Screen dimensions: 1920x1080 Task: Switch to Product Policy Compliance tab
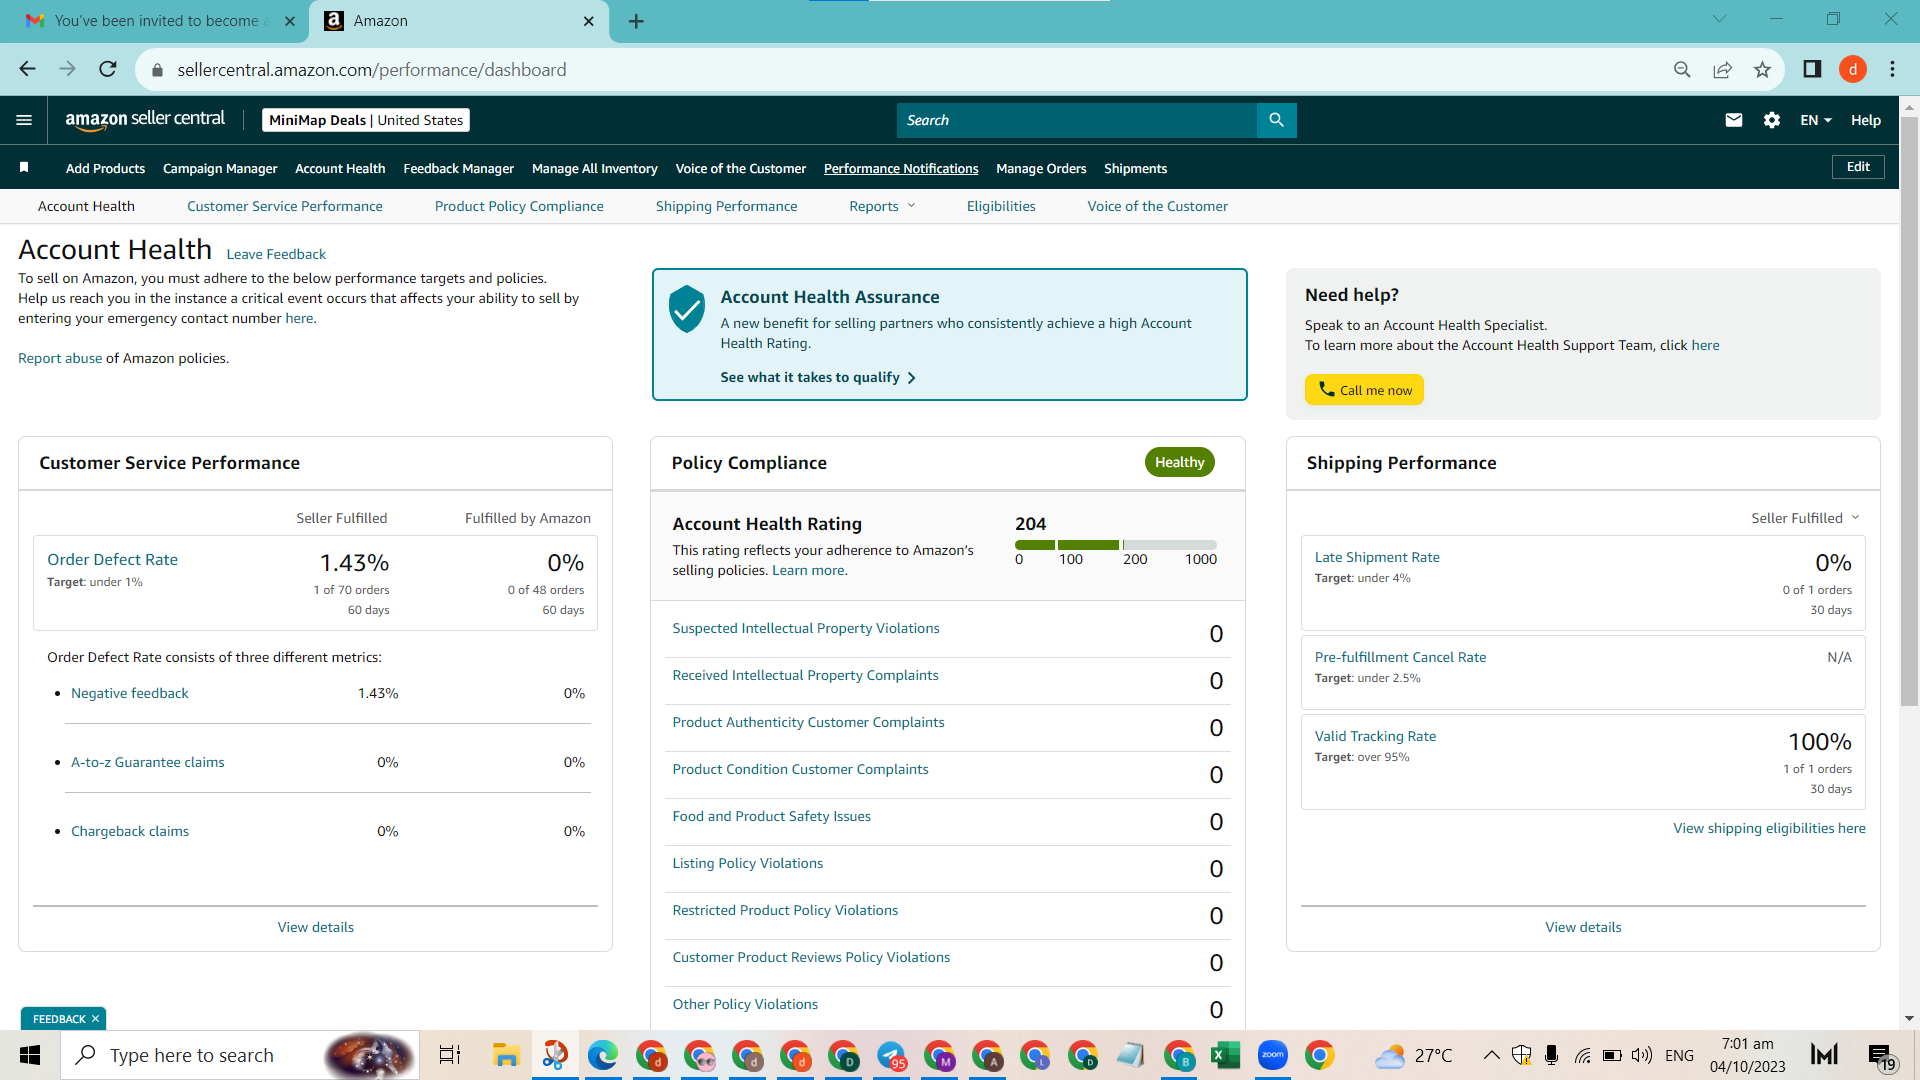[519, 206]
